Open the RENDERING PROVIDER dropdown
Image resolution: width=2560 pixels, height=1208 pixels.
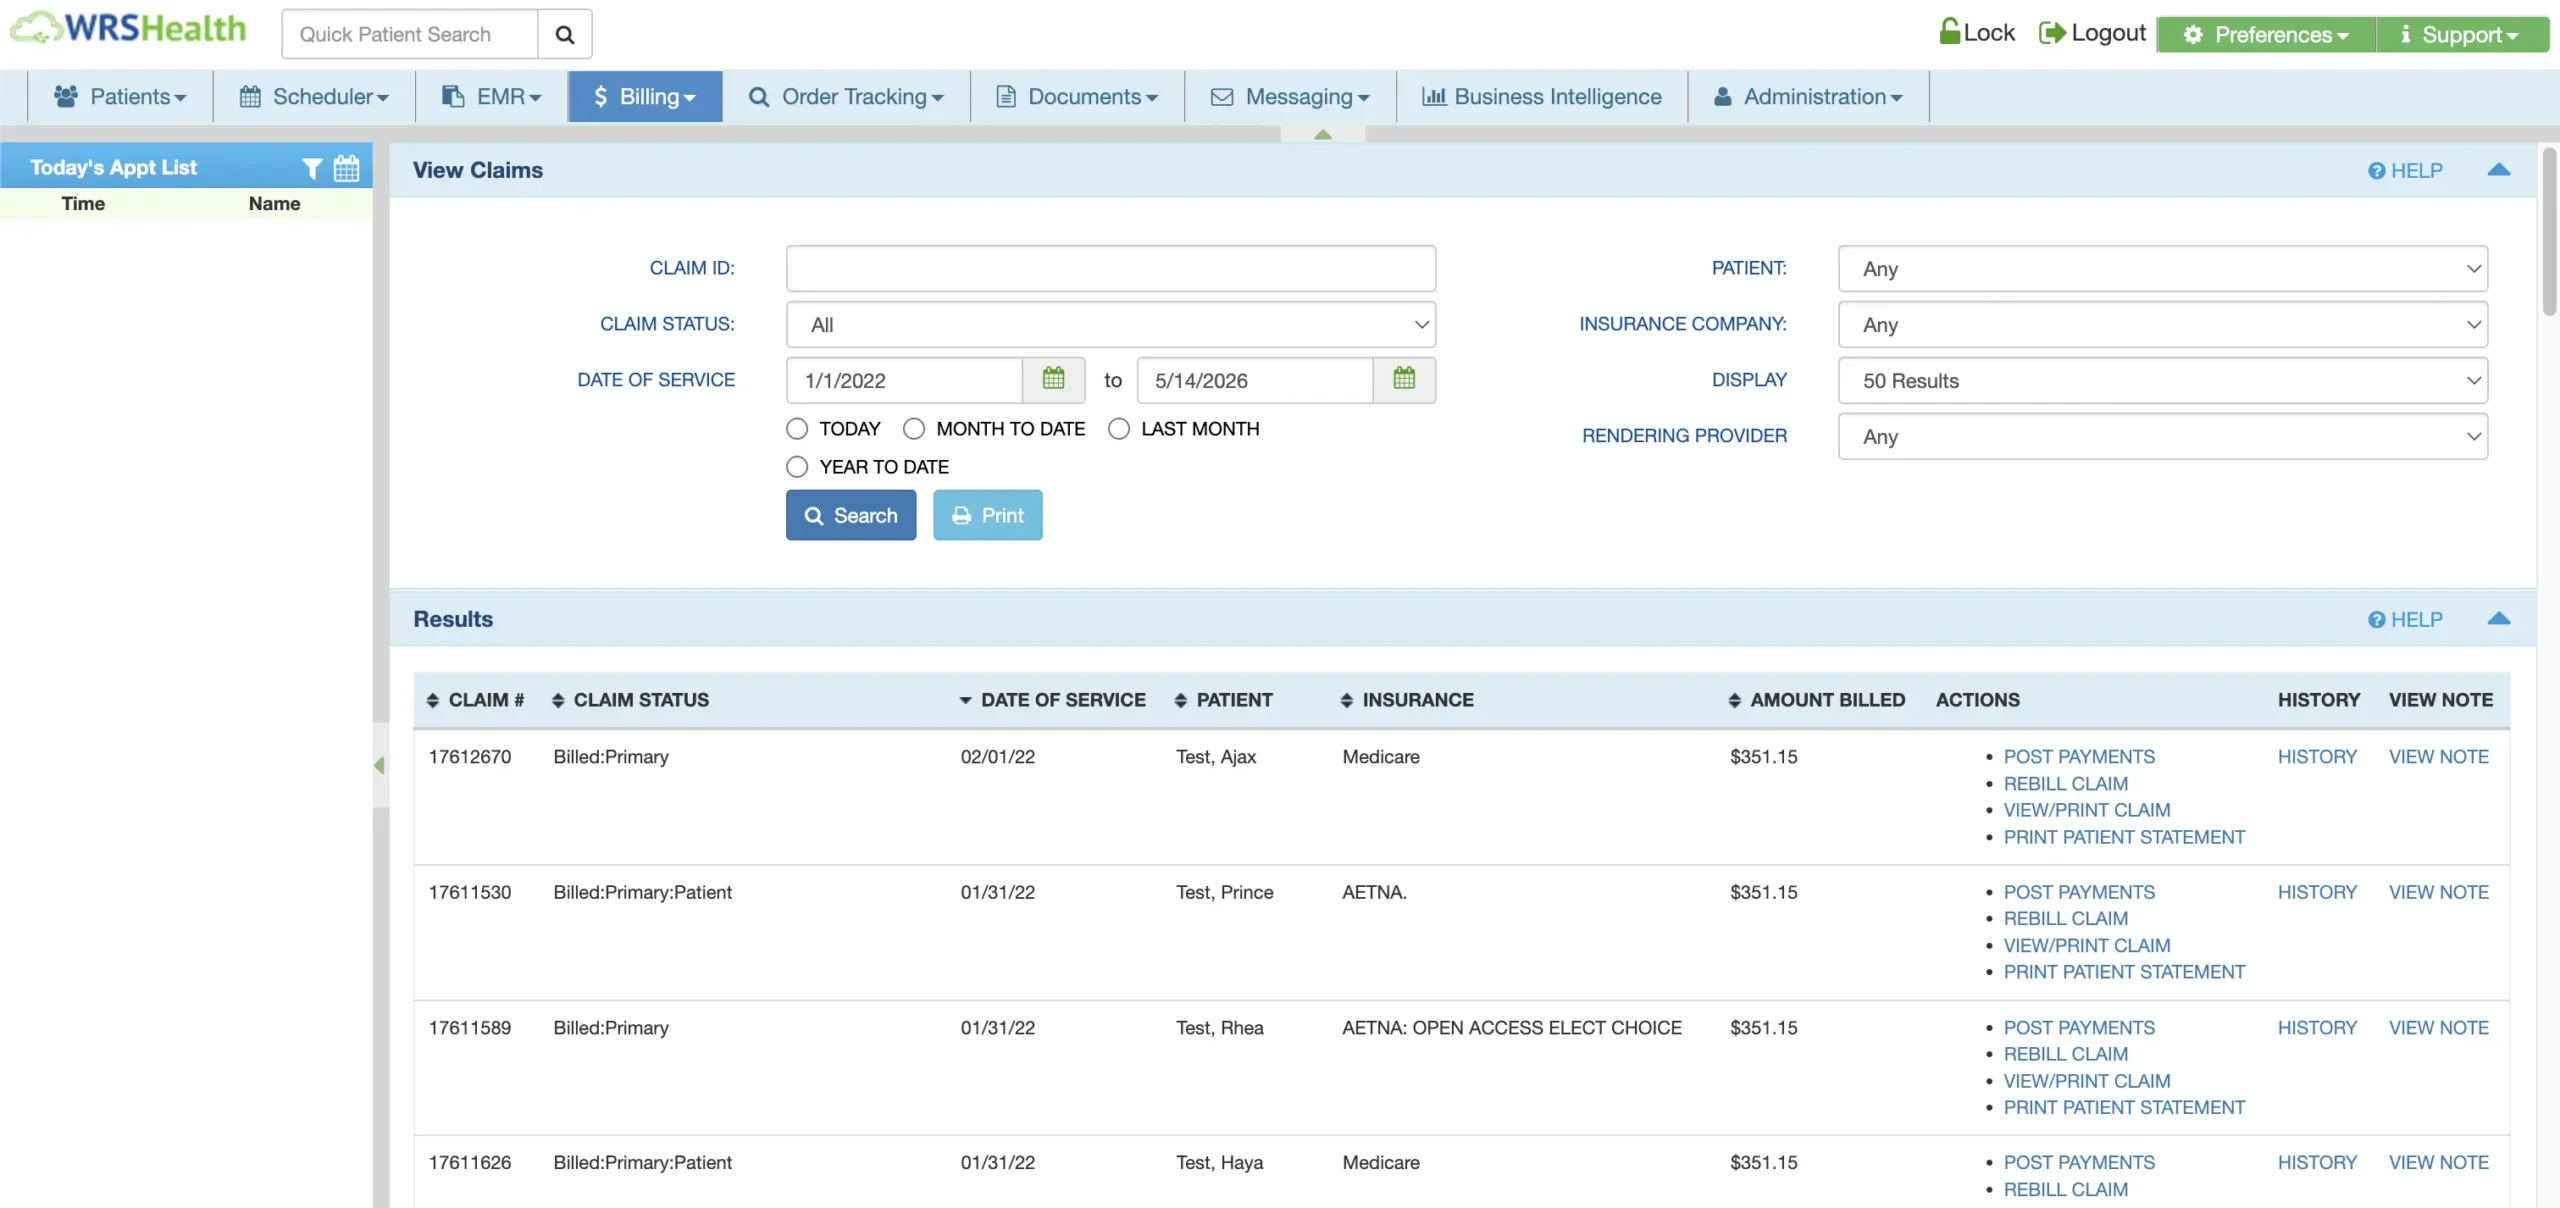click(x=2163, y=436)
